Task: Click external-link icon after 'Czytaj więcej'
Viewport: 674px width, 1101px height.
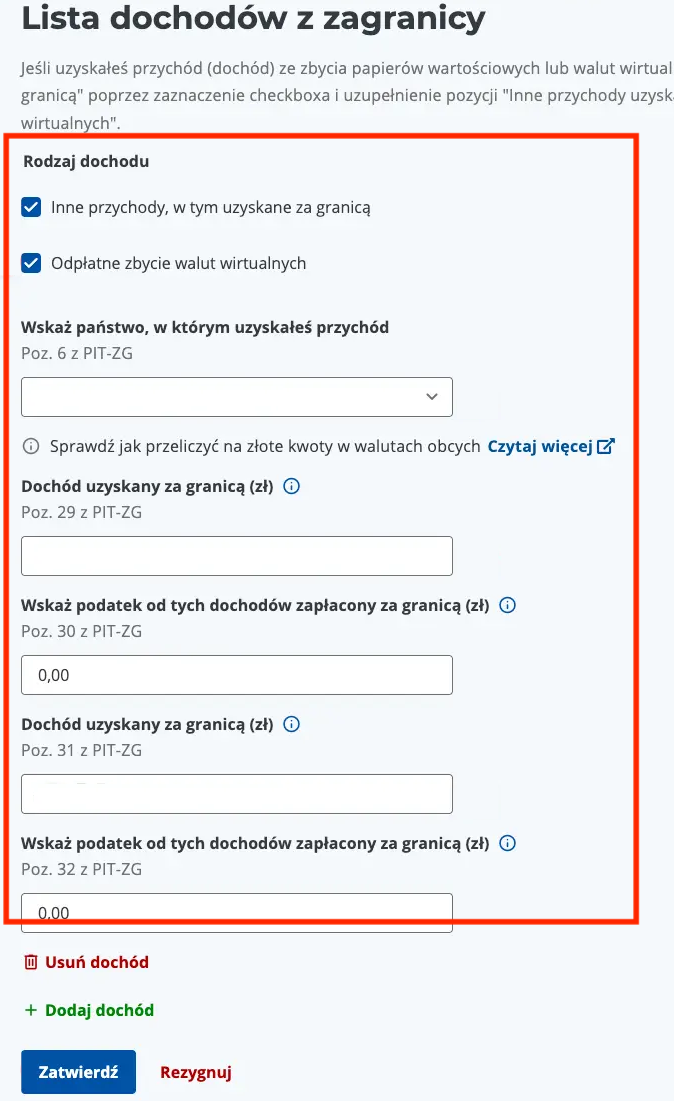Action: click(x=605, y=446)
